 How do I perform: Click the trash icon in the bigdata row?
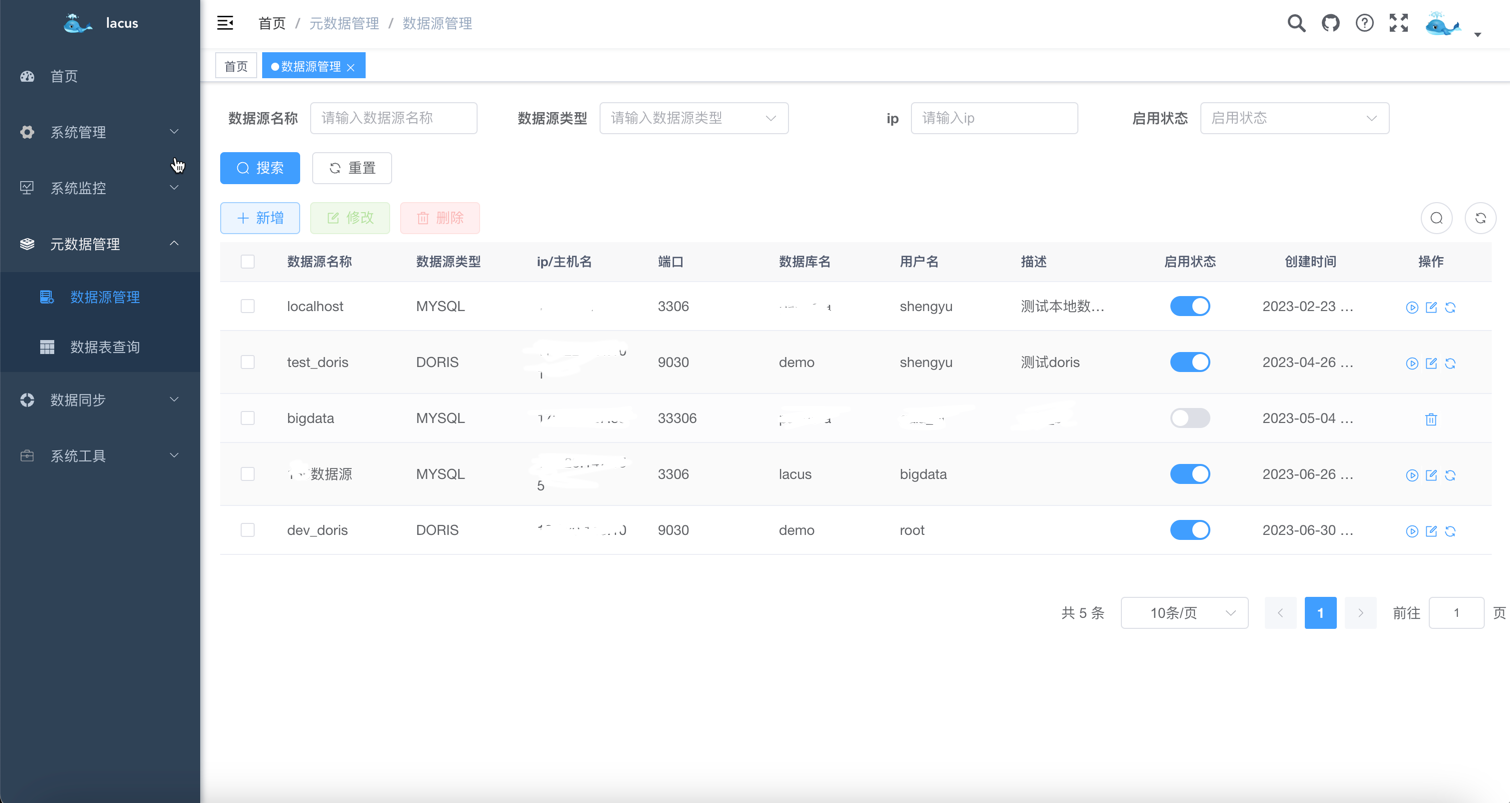[x=1431, y=419]
